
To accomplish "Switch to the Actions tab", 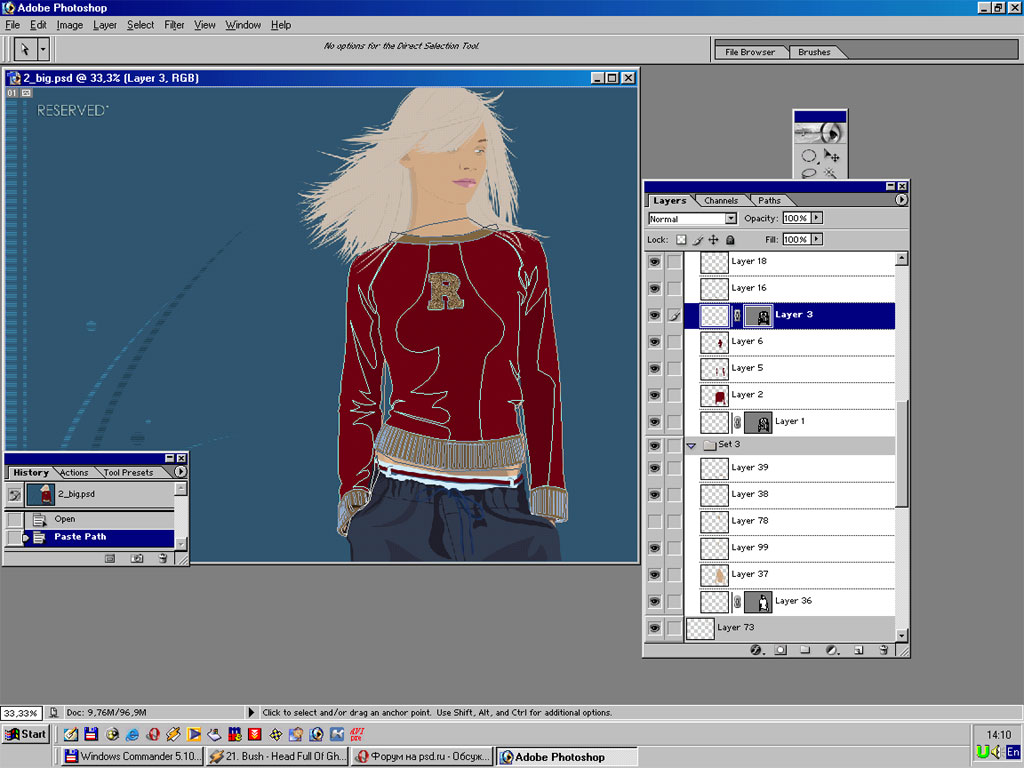I will [x=74, y=472].
